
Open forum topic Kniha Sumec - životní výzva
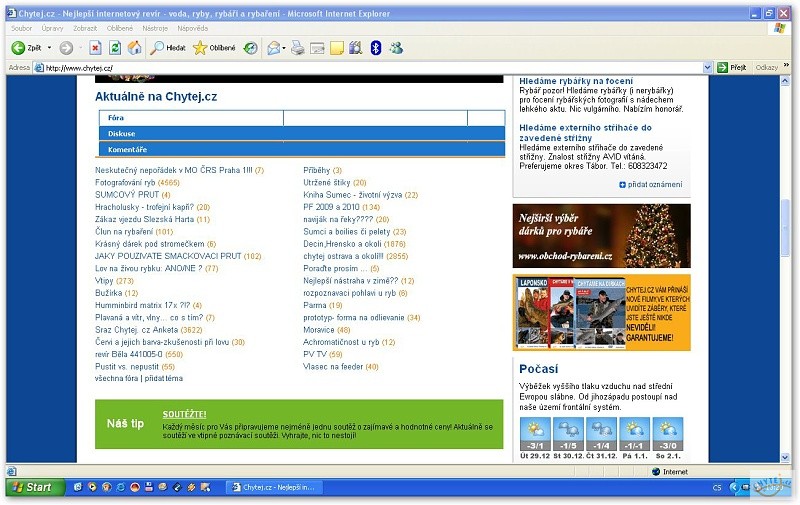click(x=353, y=195)
